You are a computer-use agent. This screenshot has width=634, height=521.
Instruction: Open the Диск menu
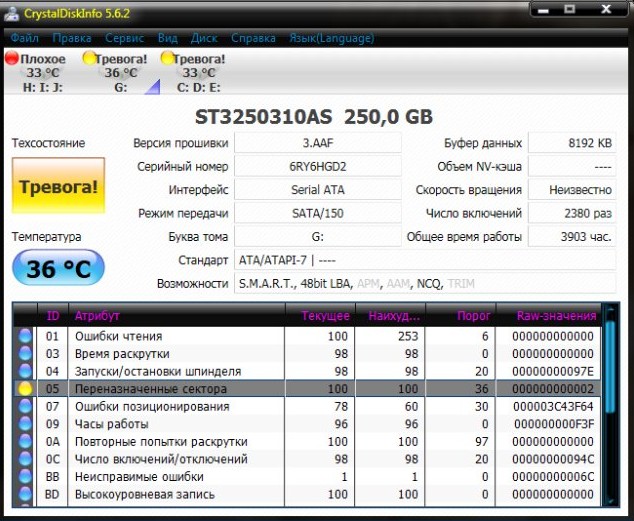pos(204,38)
